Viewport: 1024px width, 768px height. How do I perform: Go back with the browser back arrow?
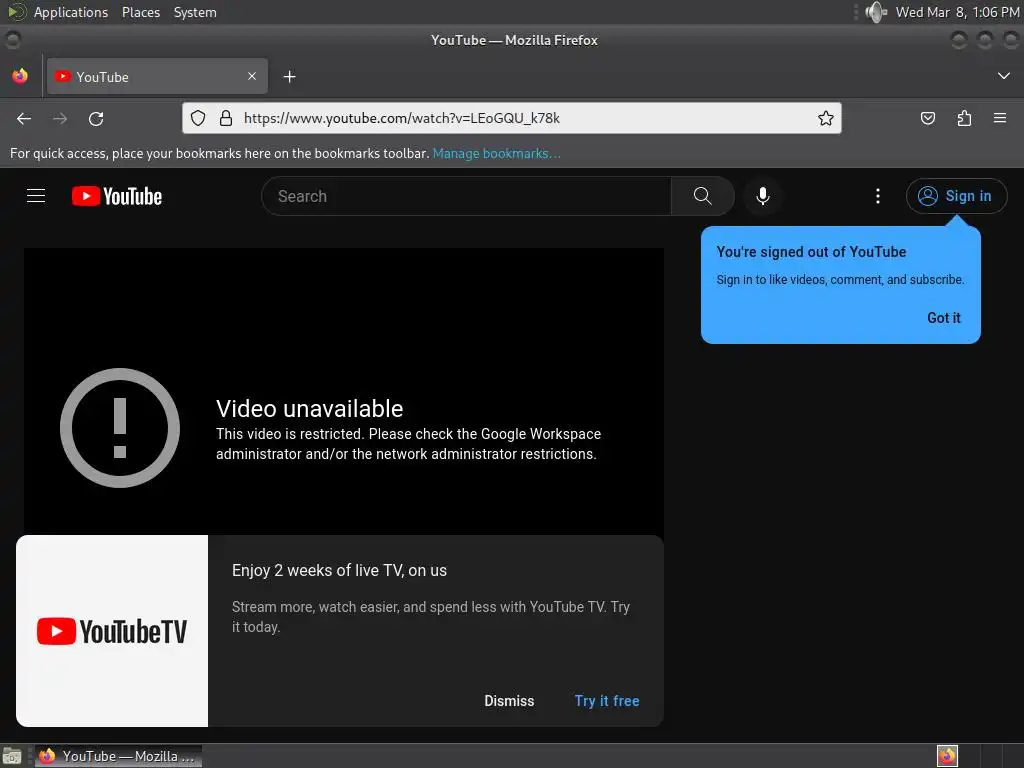[x=24, y=119]
